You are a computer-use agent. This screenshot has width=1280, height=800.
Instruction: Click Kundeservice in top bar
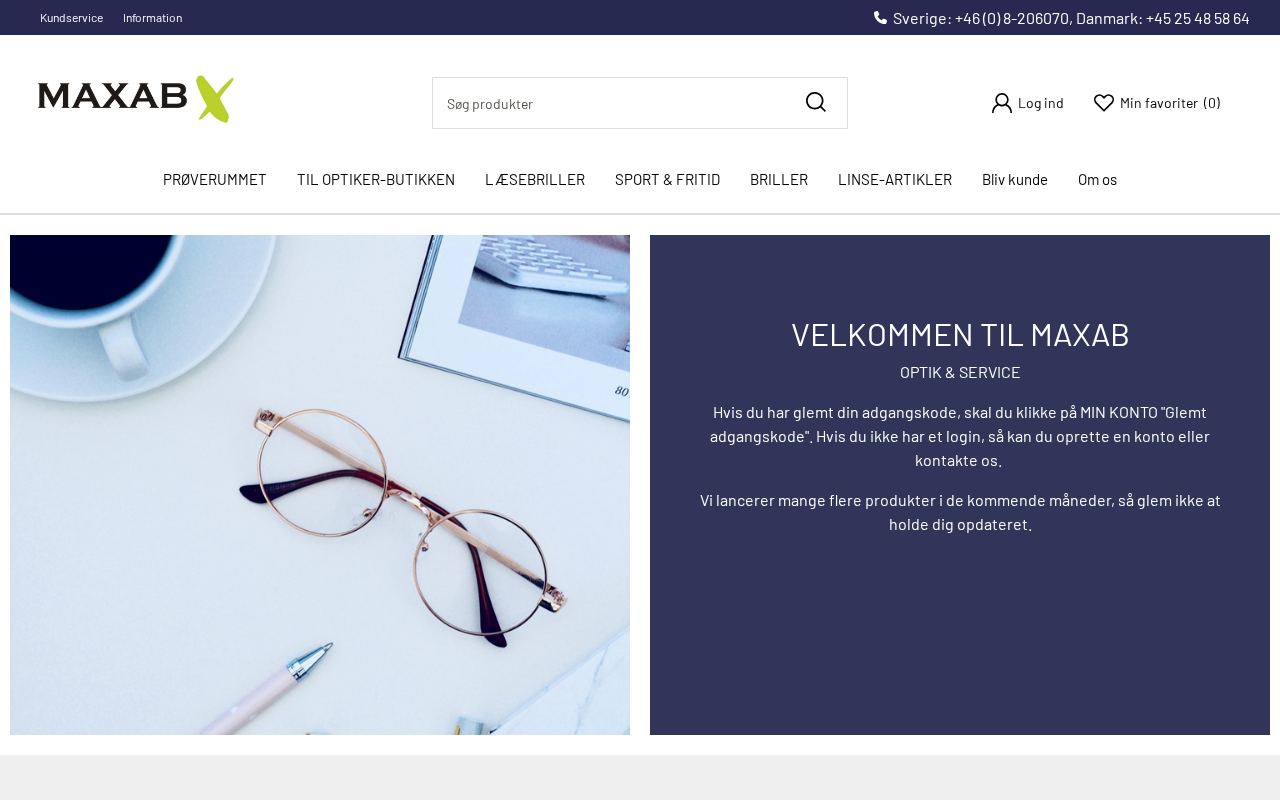(x=71, y=18)
